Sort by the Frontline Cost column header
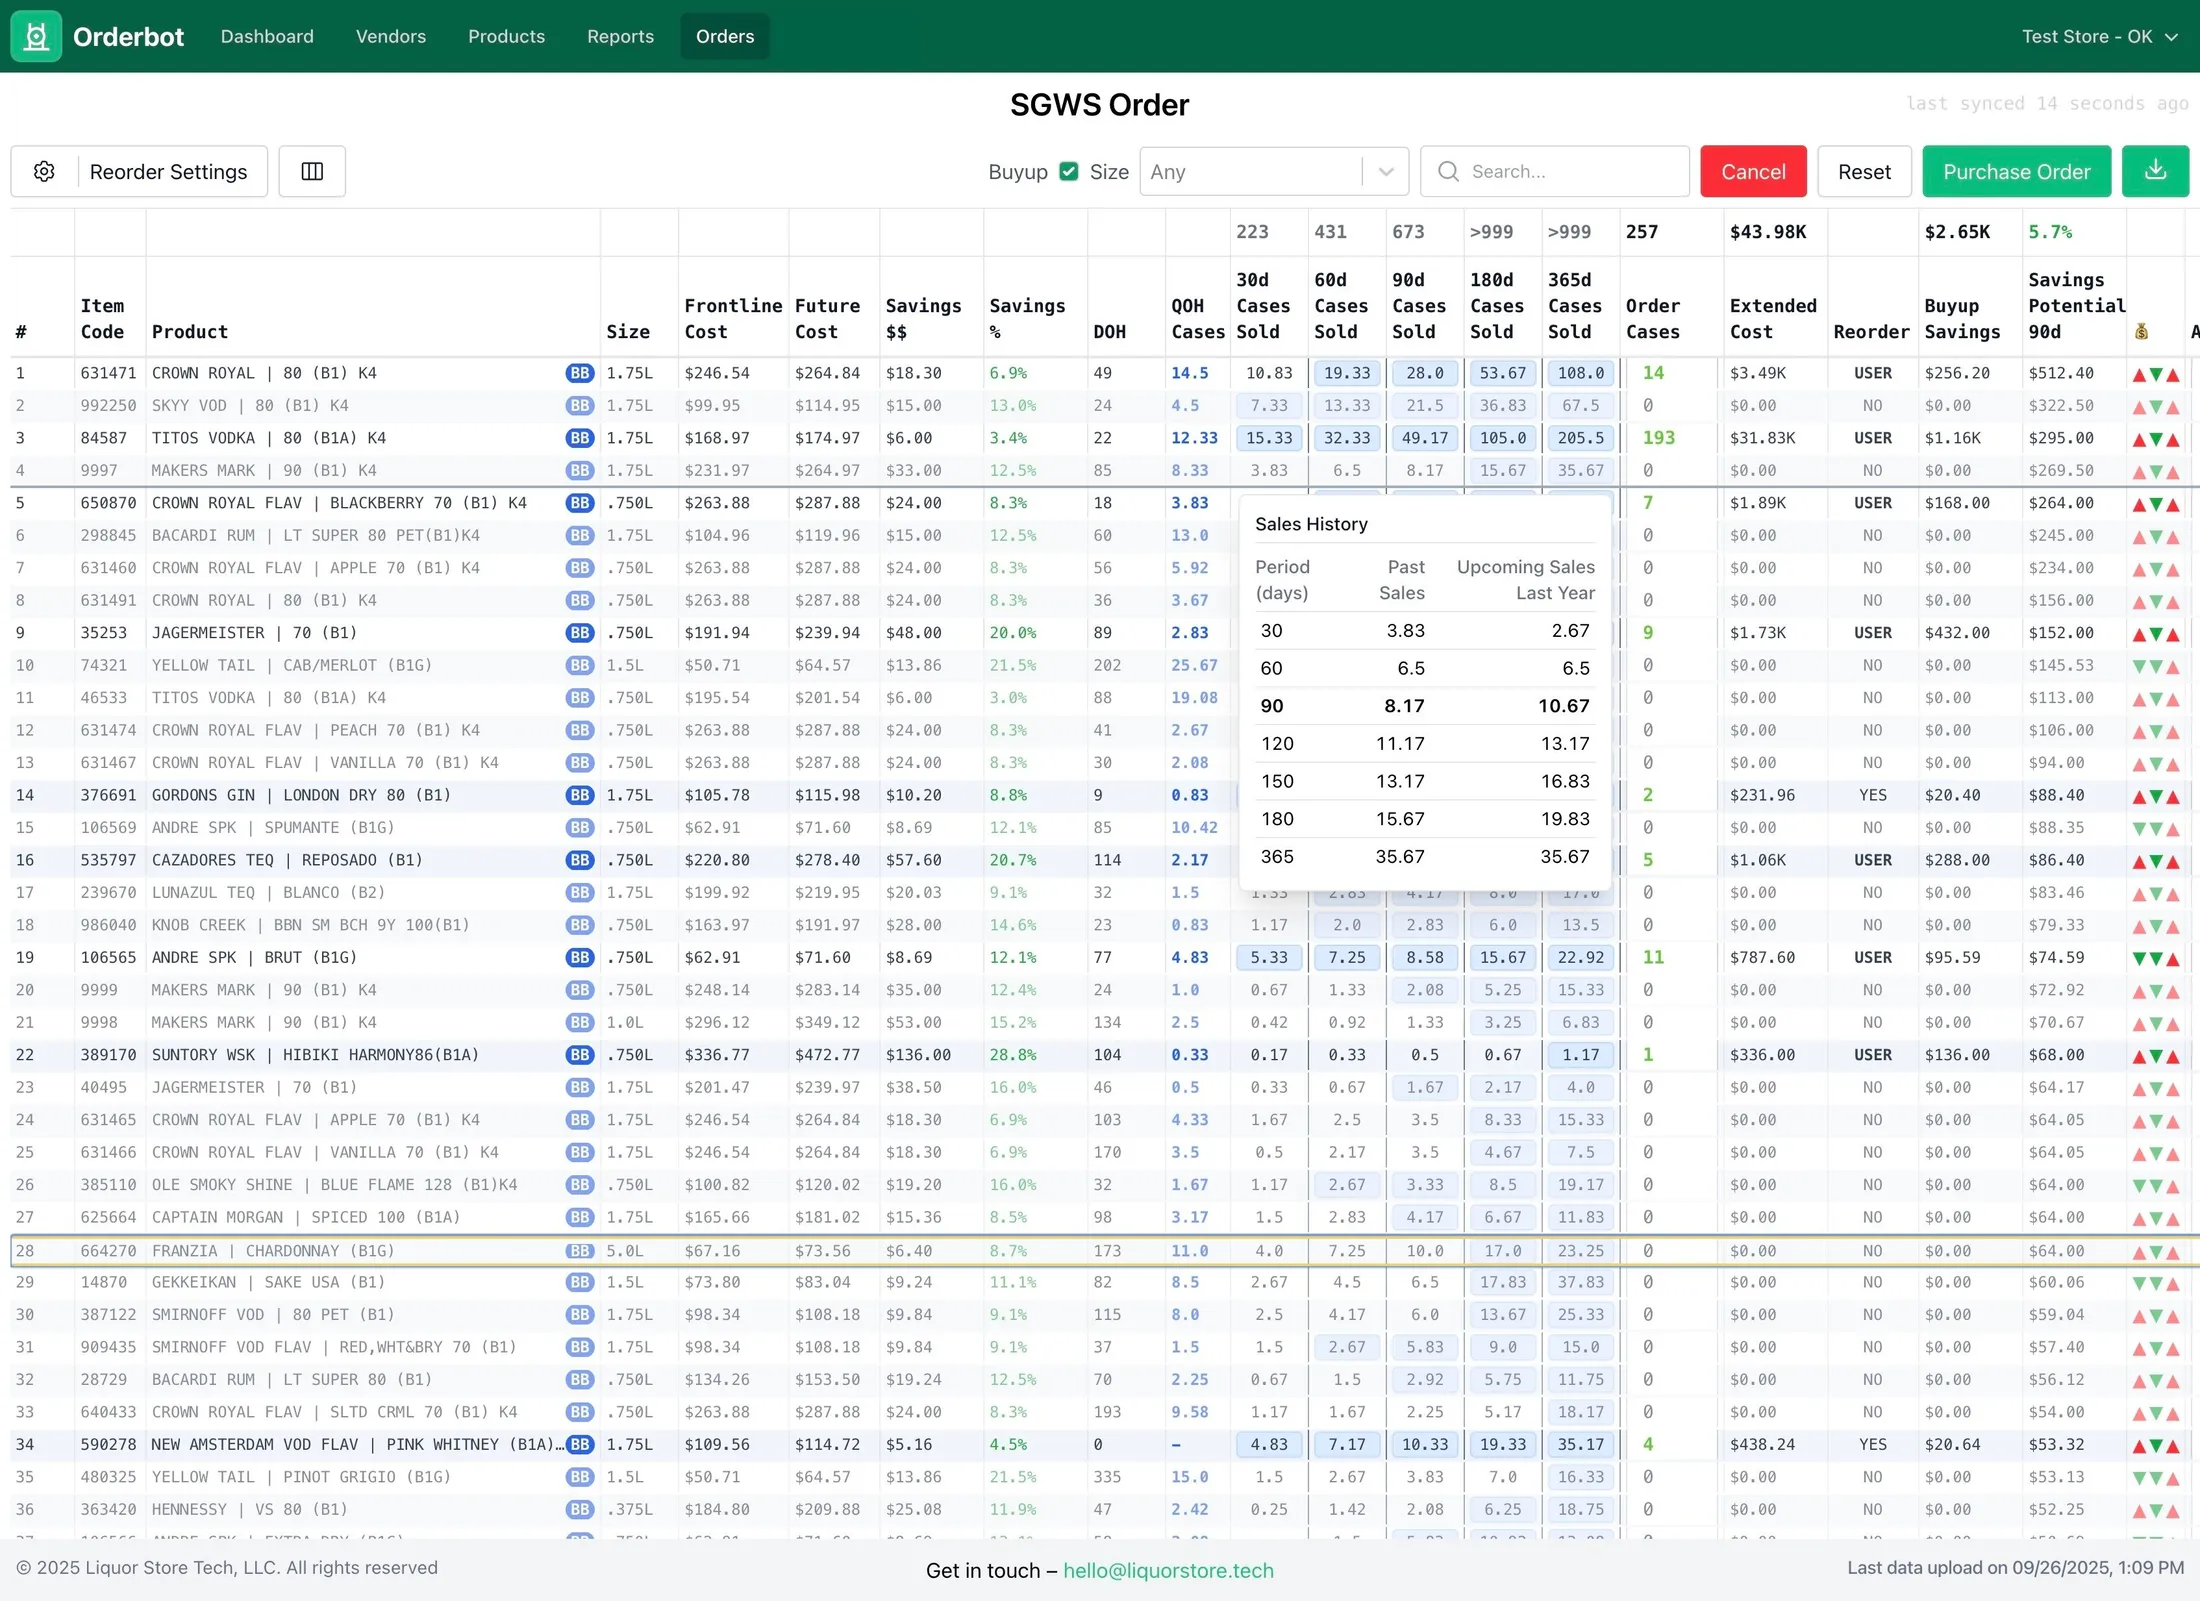Viewport: 2200px width, 1601px height. [733, 319]
